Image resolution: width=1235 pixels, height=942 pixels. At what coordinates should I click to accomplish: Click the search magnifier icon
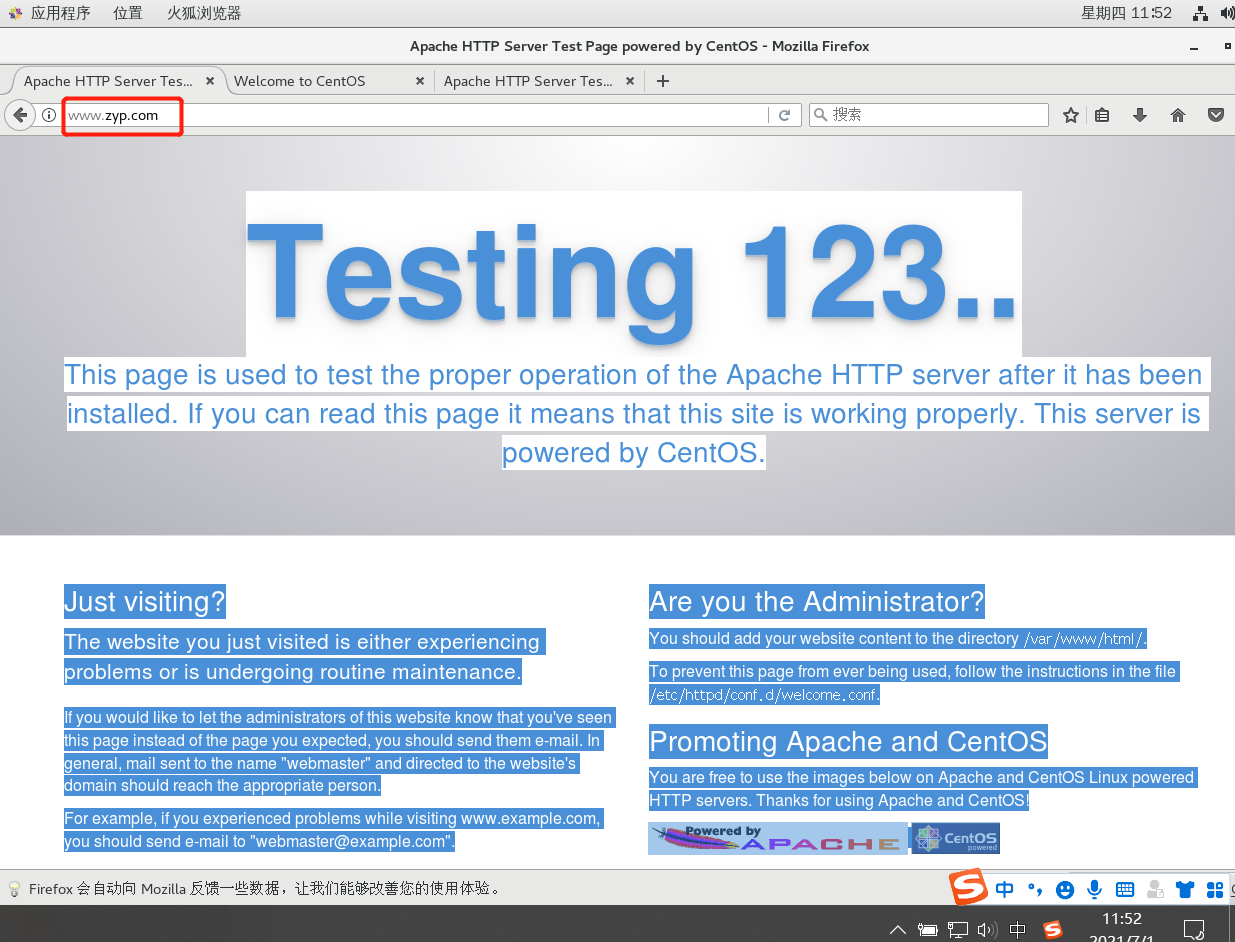coord(821,115)
